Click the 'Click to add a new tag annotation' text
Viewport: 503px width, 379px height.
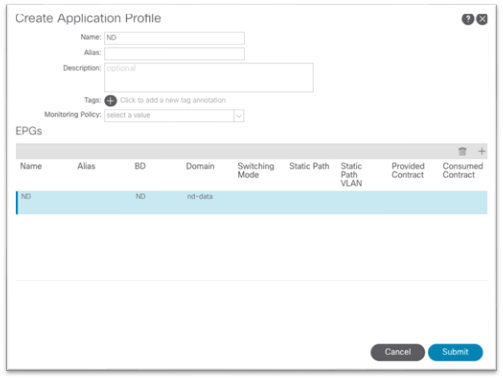(173, 100)
